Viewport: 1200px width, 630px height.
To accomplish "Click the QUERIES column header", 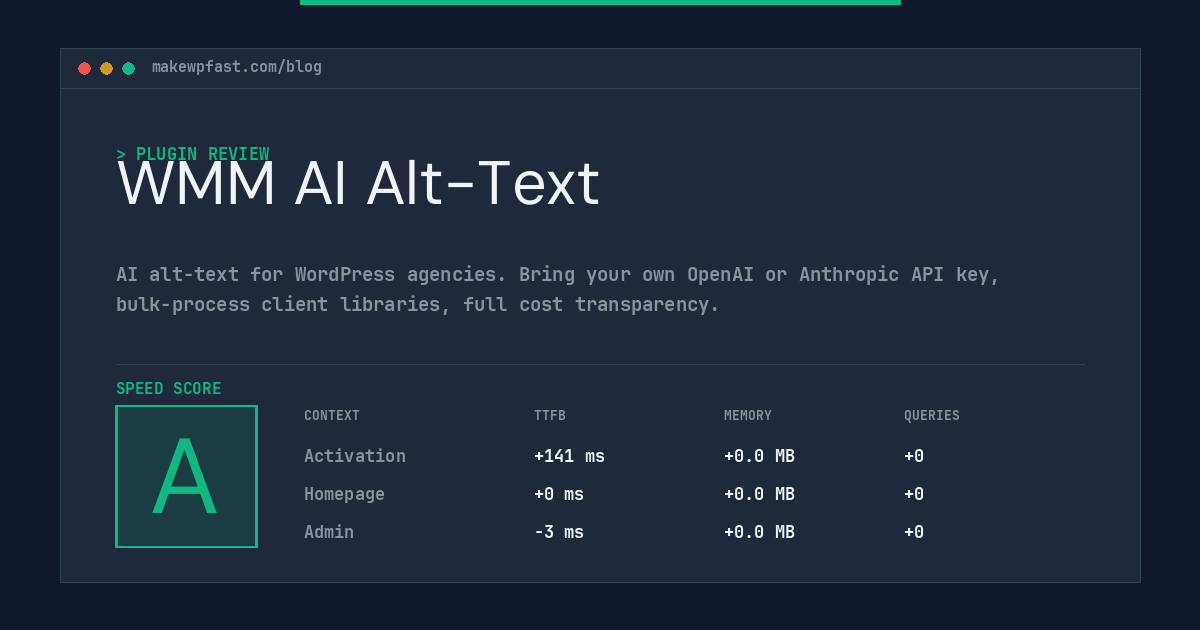I will pos(932,416).
